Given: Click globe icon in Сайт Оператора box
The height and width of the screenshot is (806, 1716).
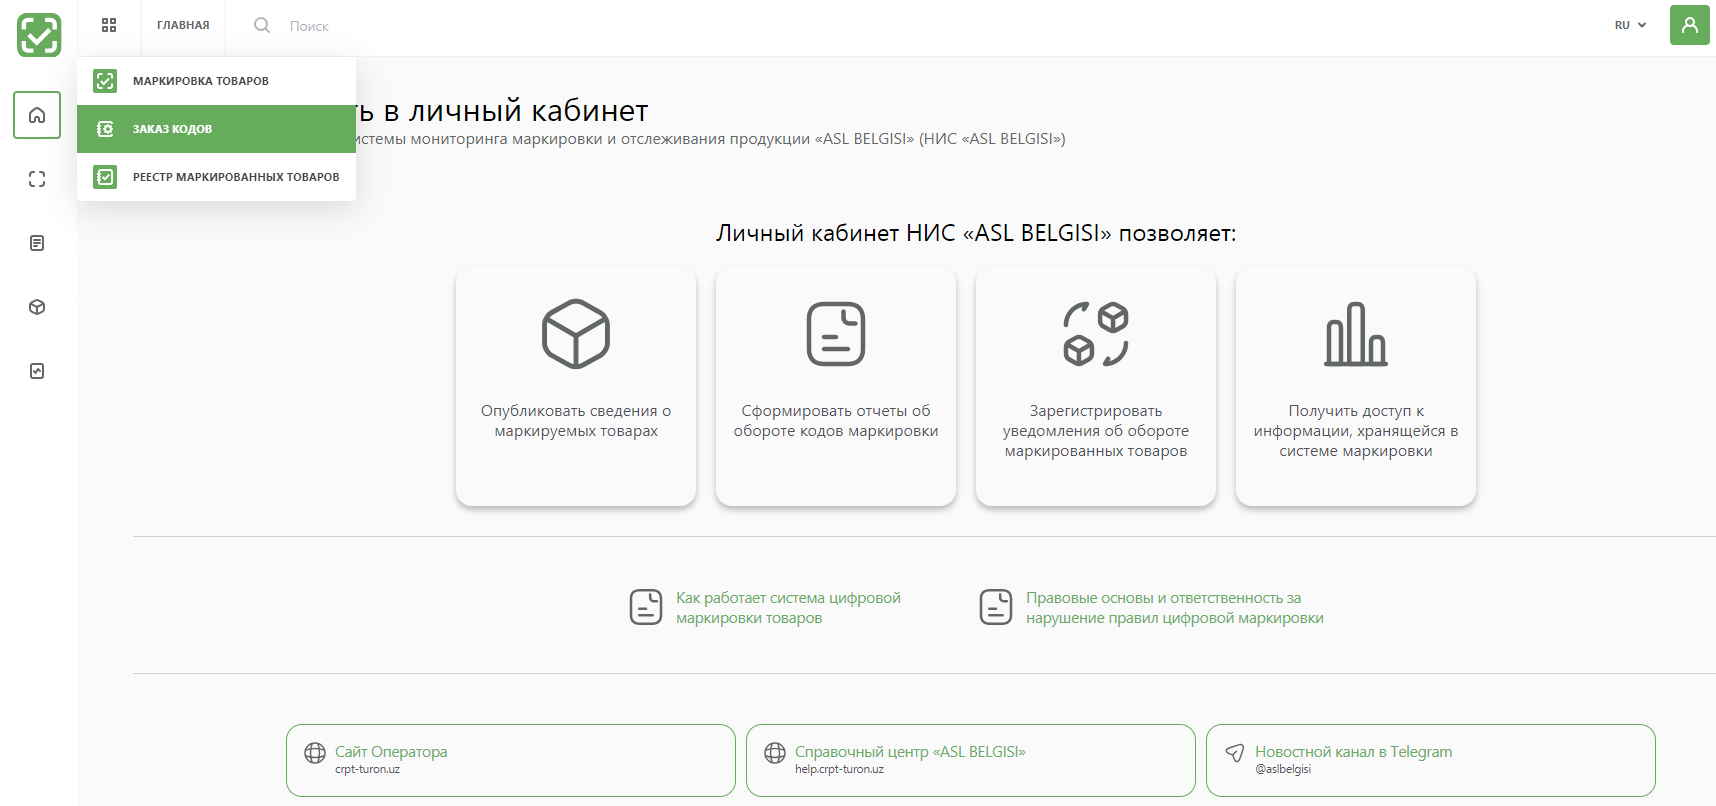Looking at the screenshot, I should [x=315, y=753].
